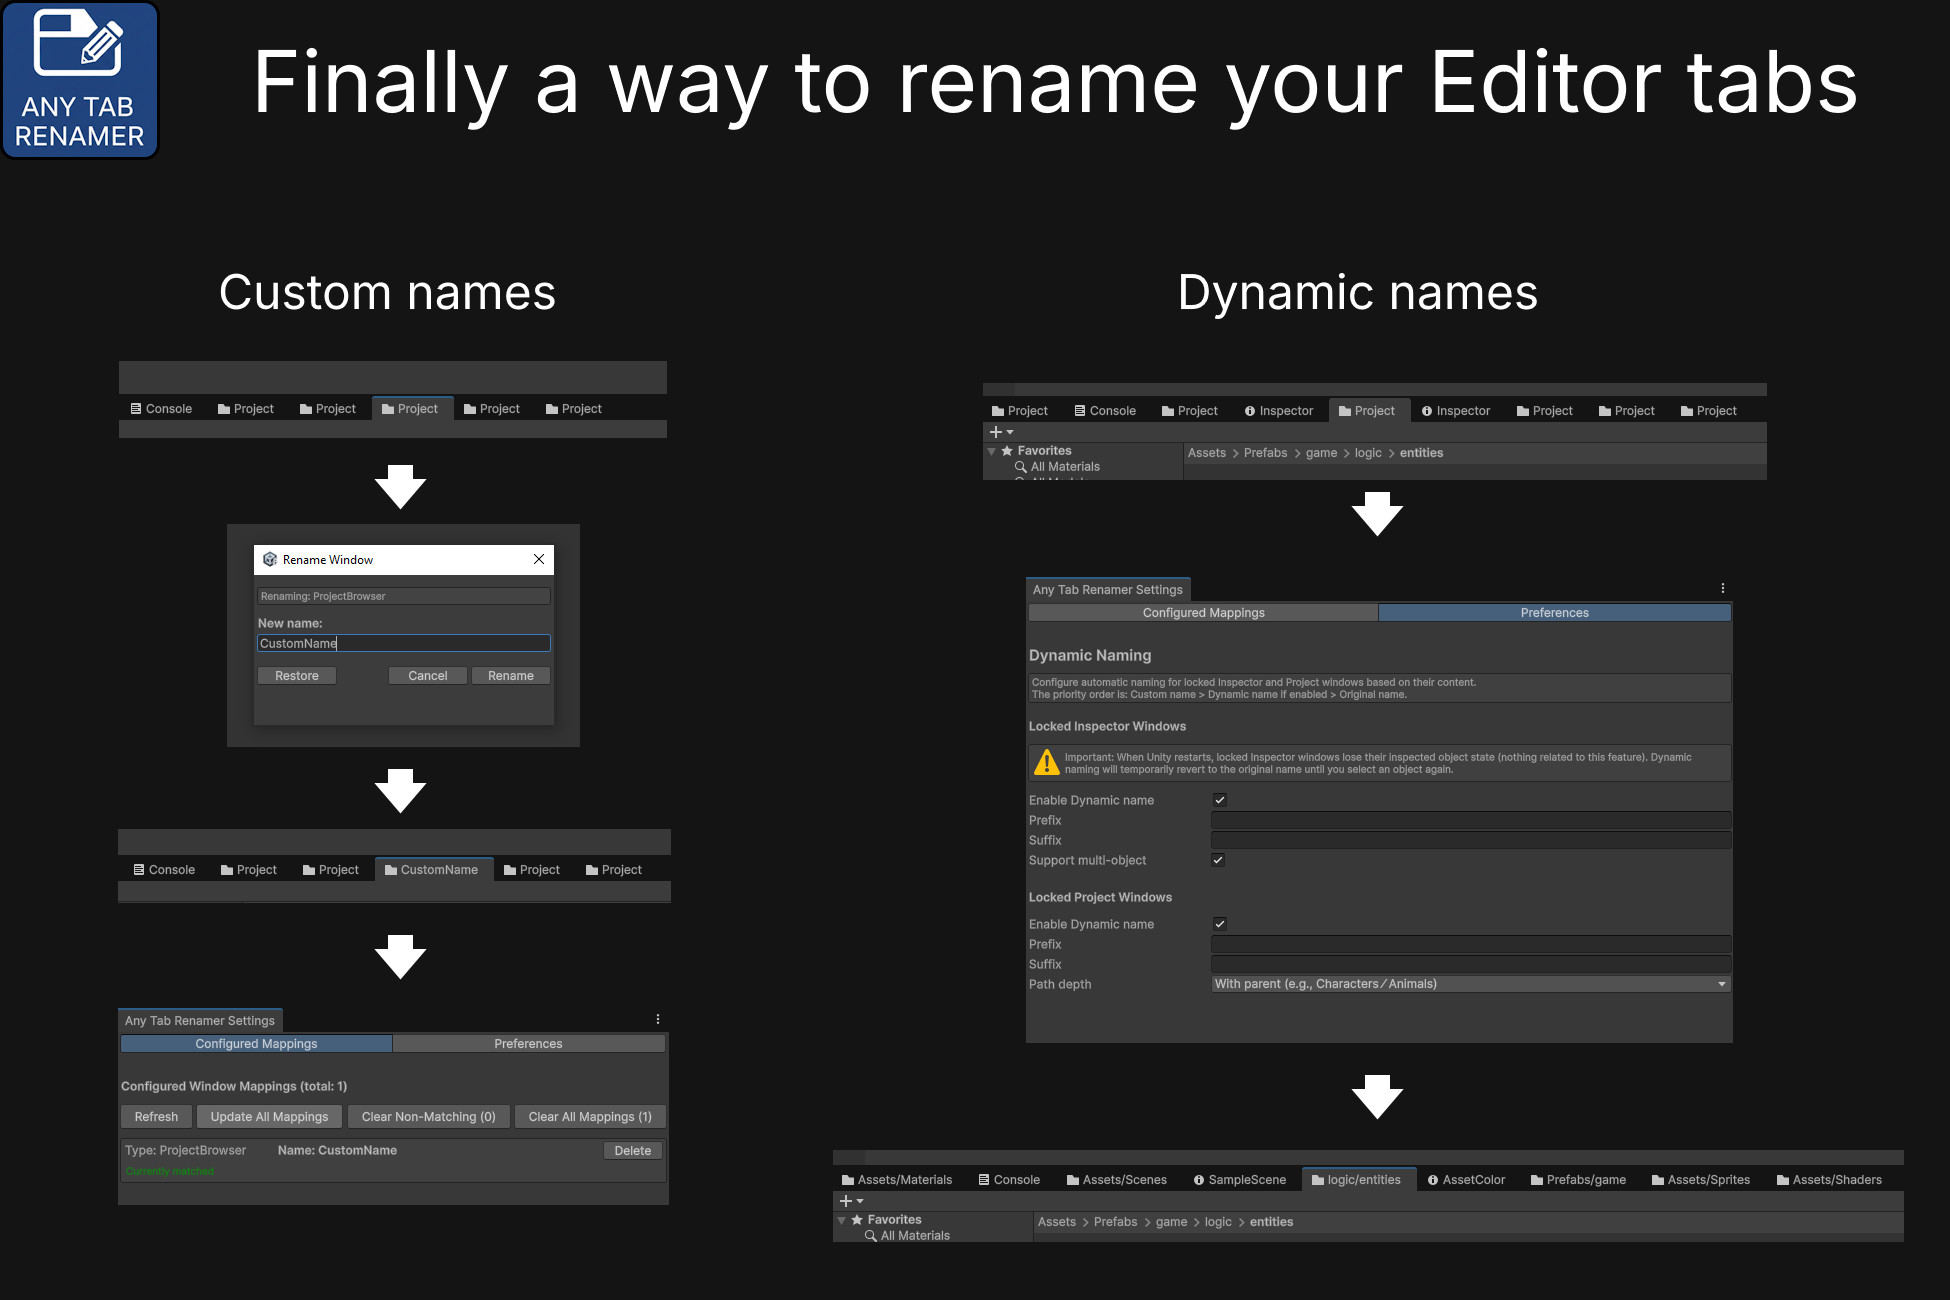Click Clear All Mappings (1)

click(x=590, y=1117)
